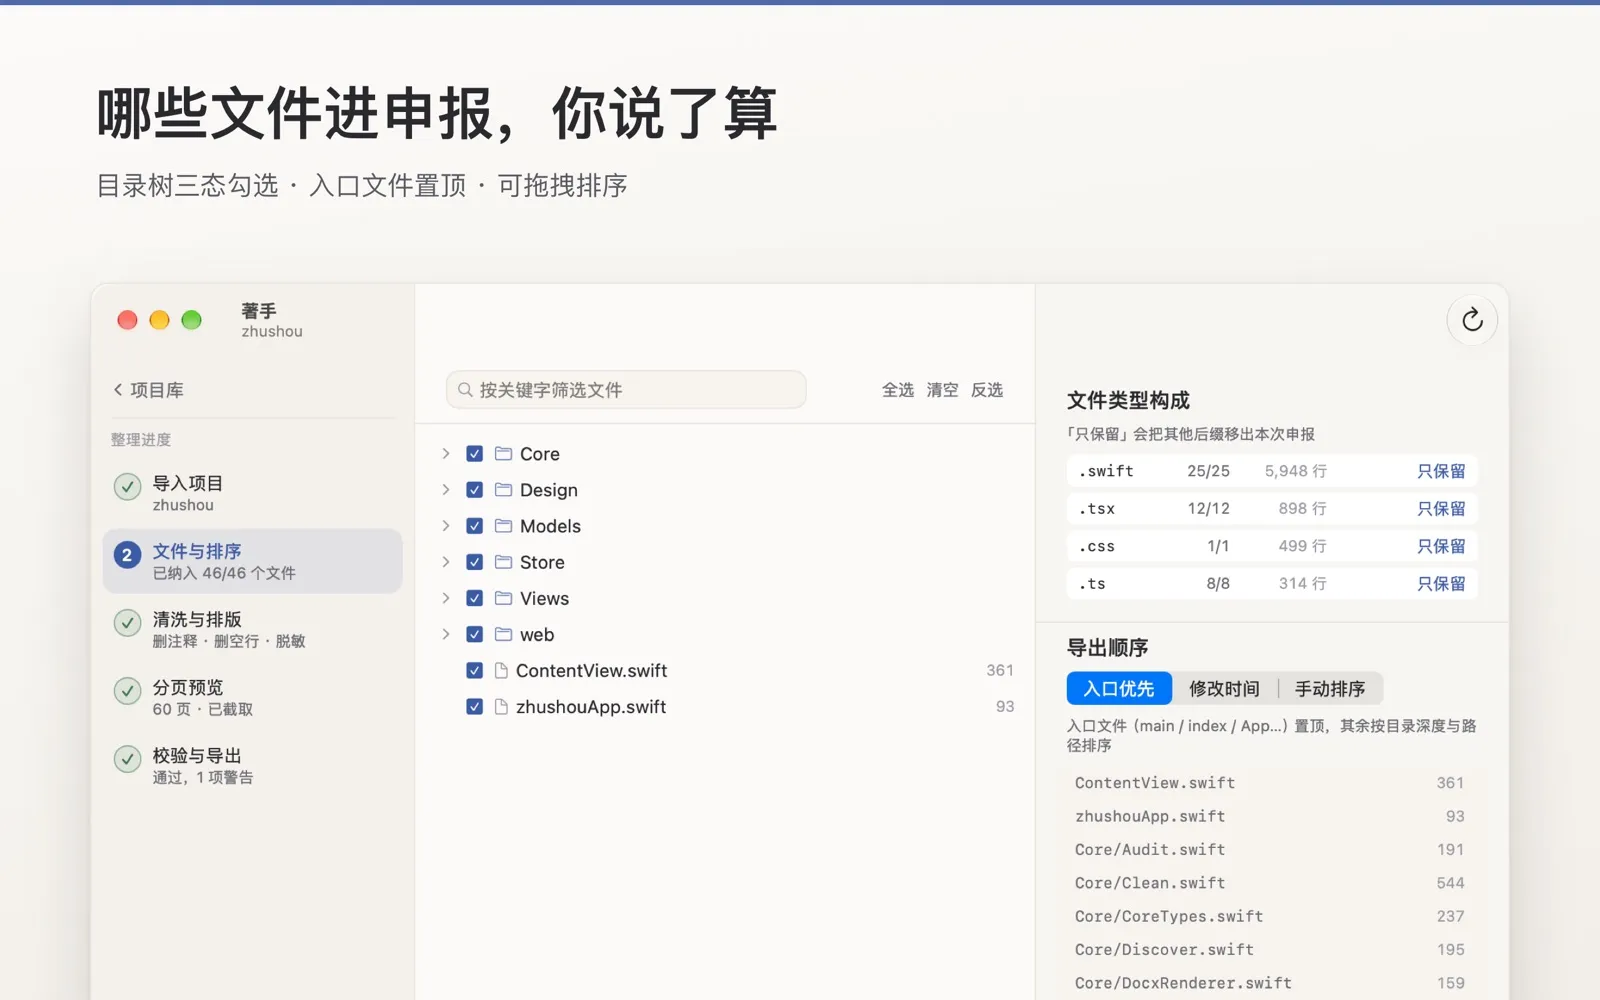Click the Core folder icon
This screenshot has height=1000, width=1600.
tap(503, 454)
